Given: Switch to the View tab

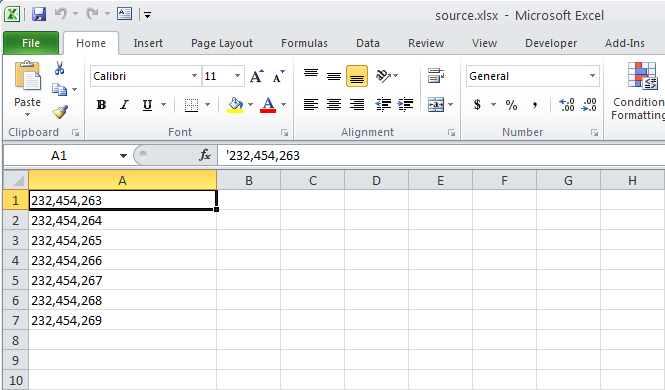Looking at the screenshot, I should [x=484, y=43].
